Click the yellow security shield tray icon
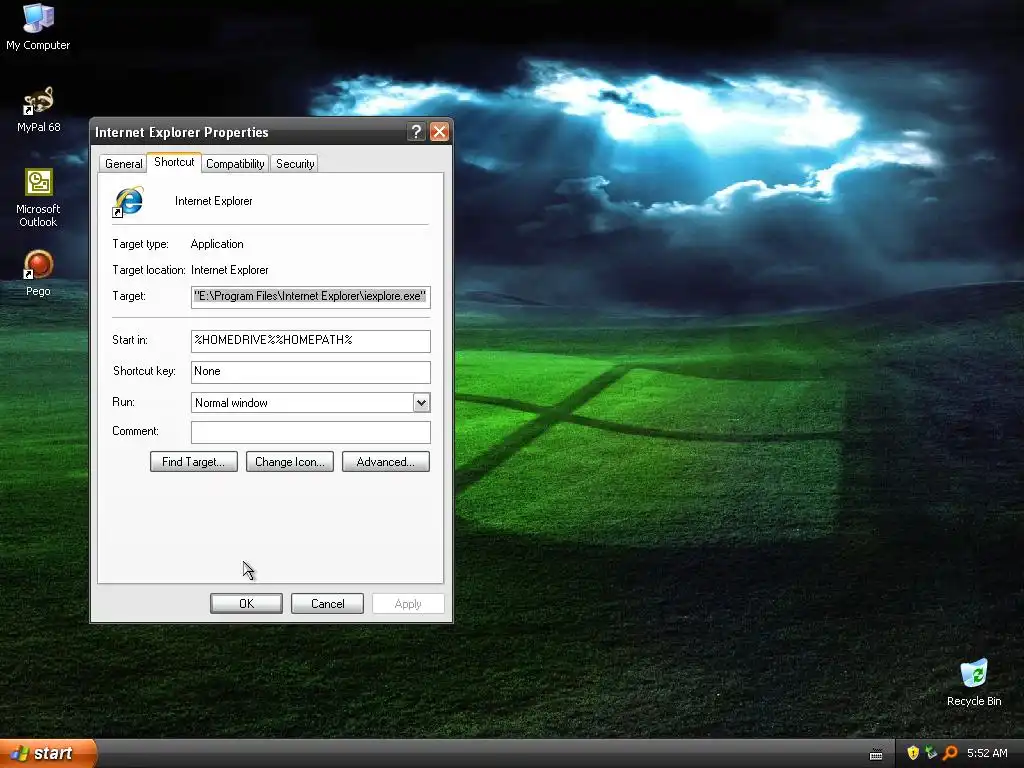This screenshot has height=768, width=1024. (913, 753)
